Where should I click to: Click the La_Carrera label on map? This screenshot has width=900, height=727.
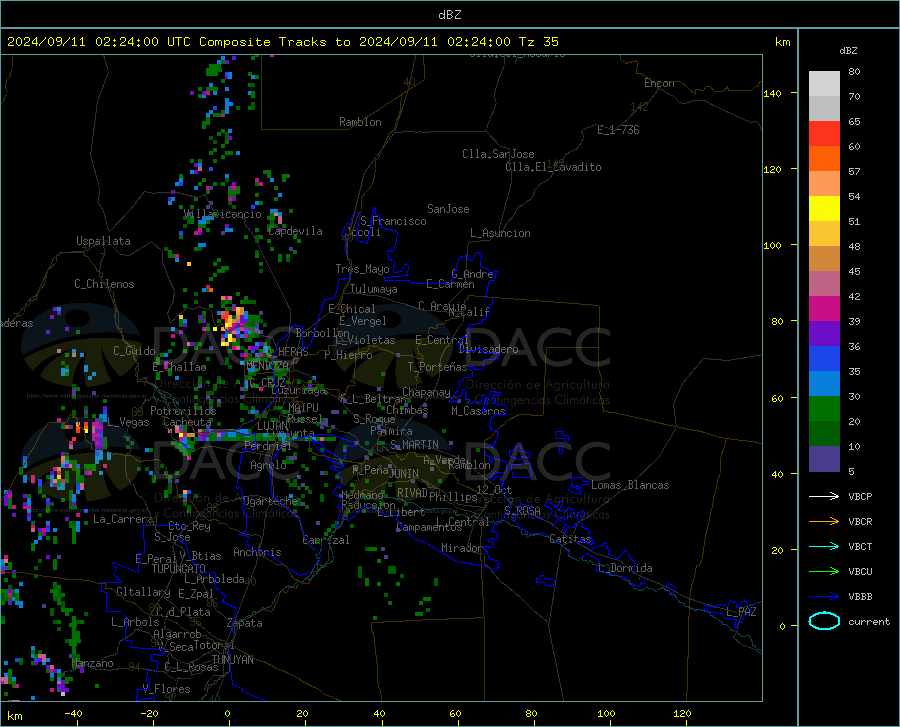tap(123, 519)
